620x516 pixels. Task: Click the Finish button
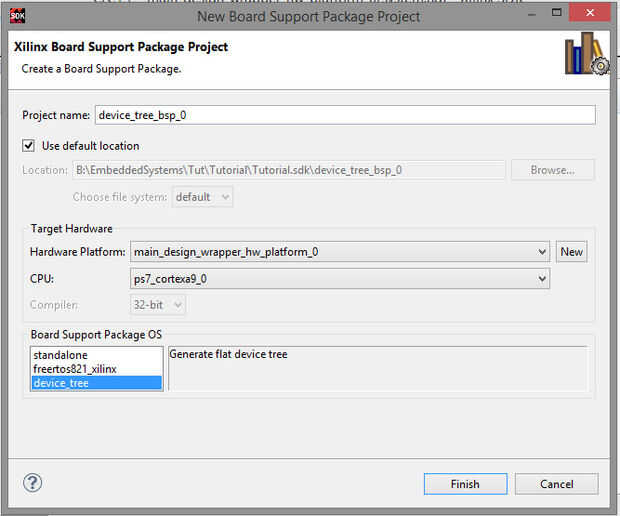tap(465, 484)
